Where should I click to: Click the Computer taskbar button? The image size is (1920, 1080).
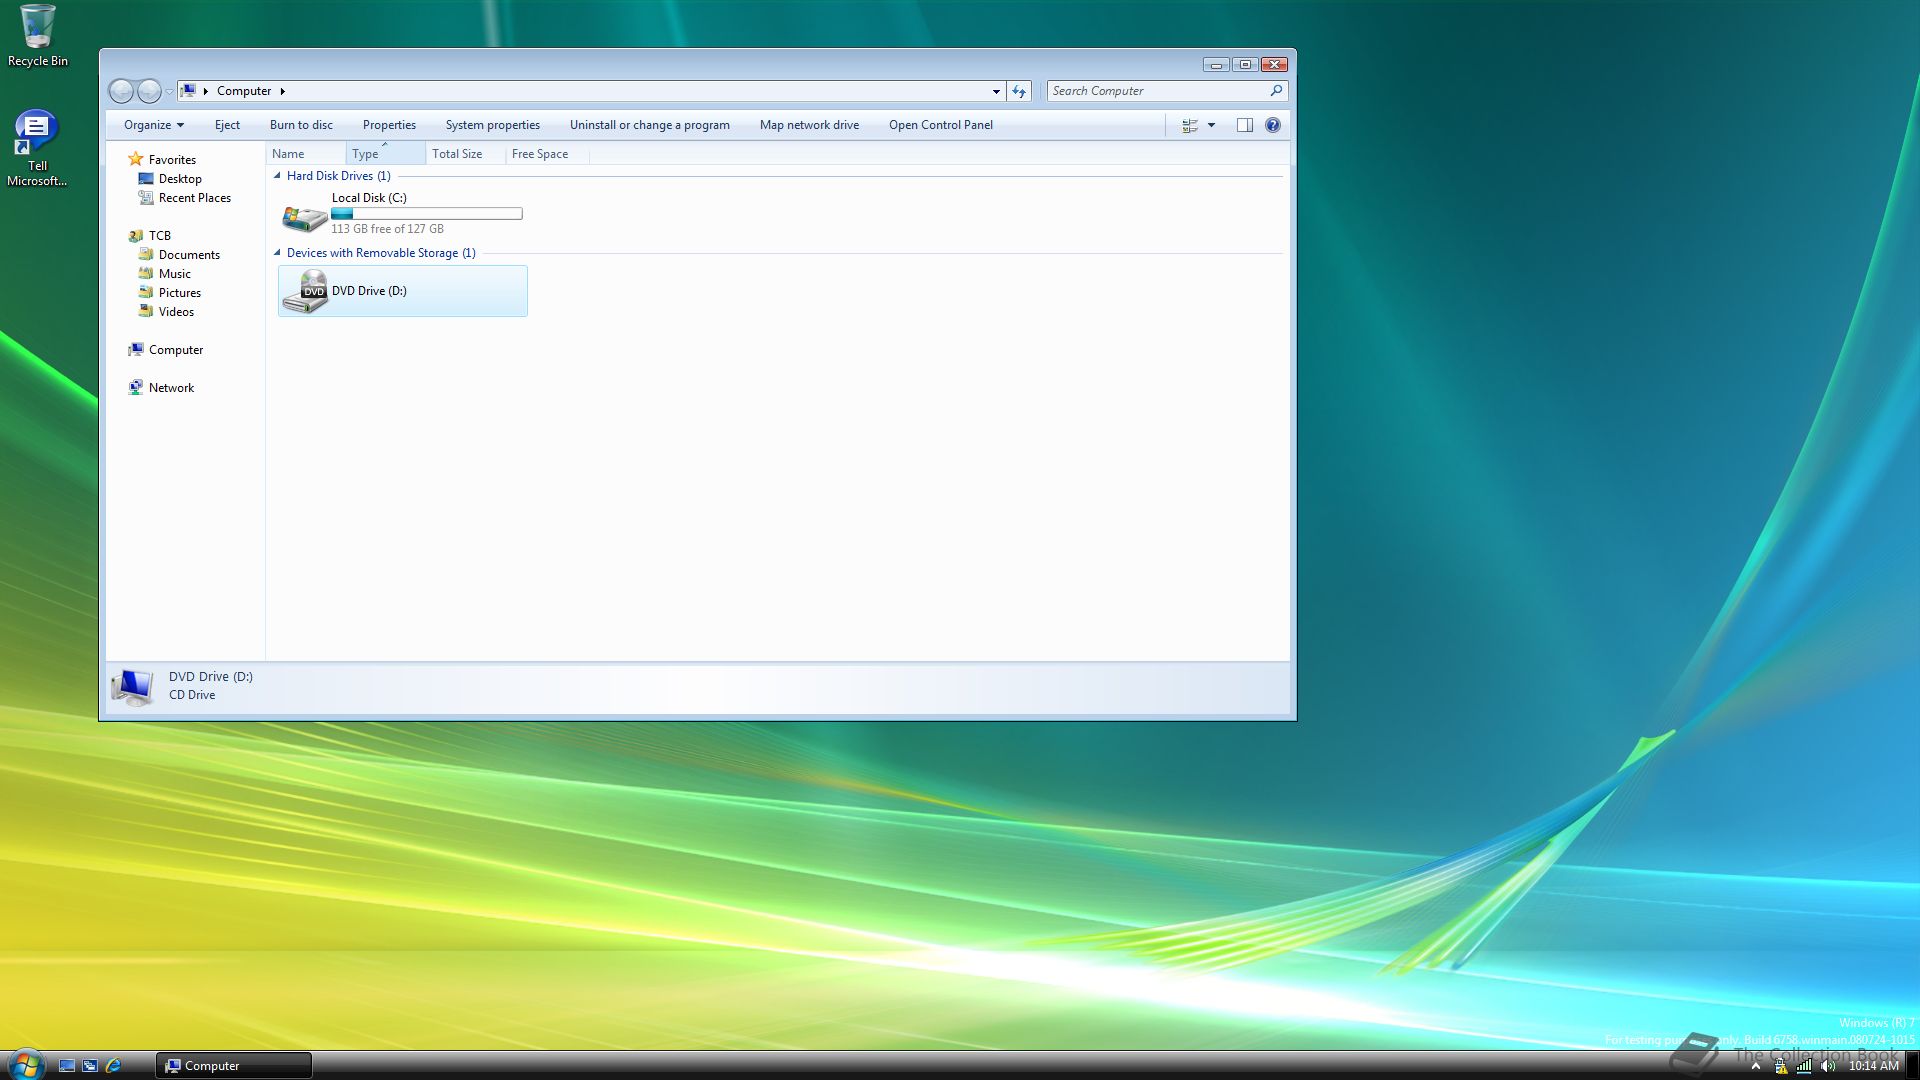[x=234, y=1066]
